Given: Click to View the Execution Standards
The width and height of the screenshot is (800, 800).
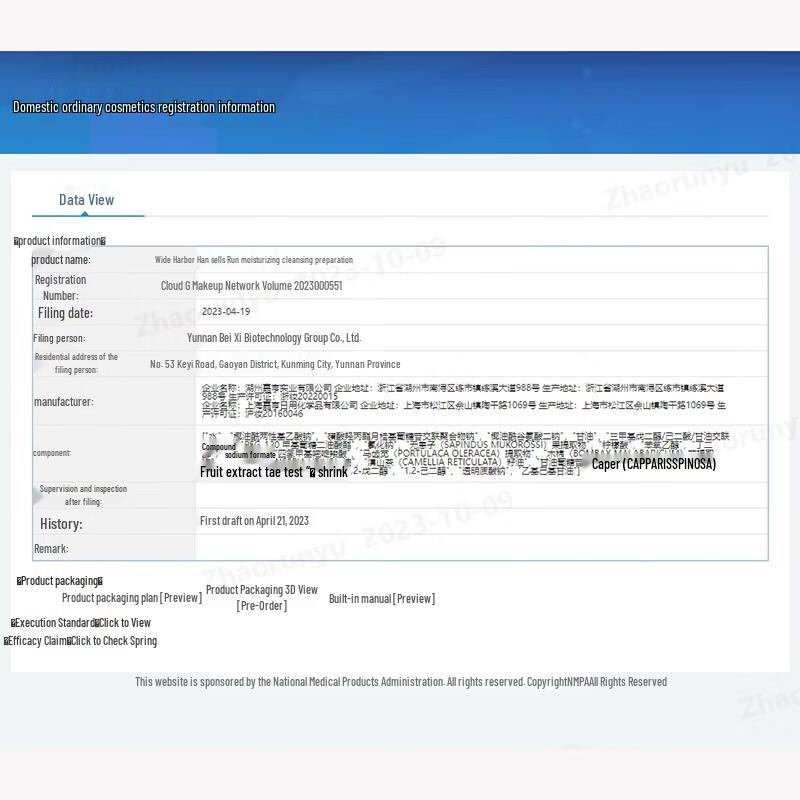Looking at the screenshot, I should tap(124, 623).
